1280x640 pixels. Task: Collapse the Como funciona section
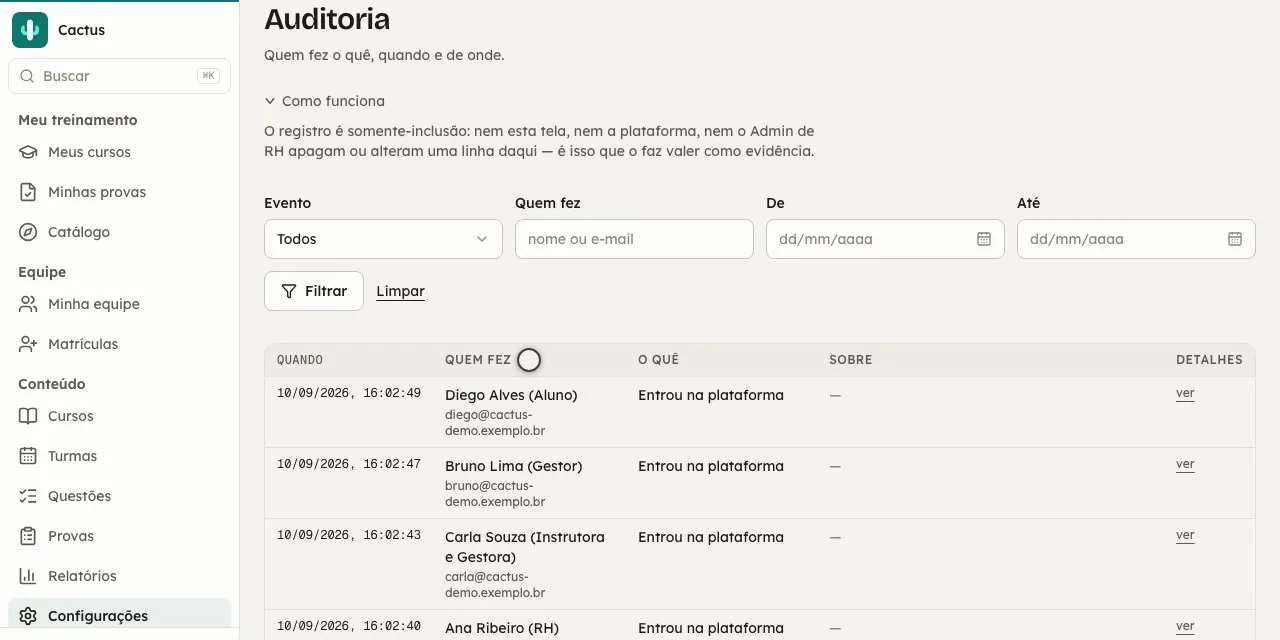click(325, 101)
